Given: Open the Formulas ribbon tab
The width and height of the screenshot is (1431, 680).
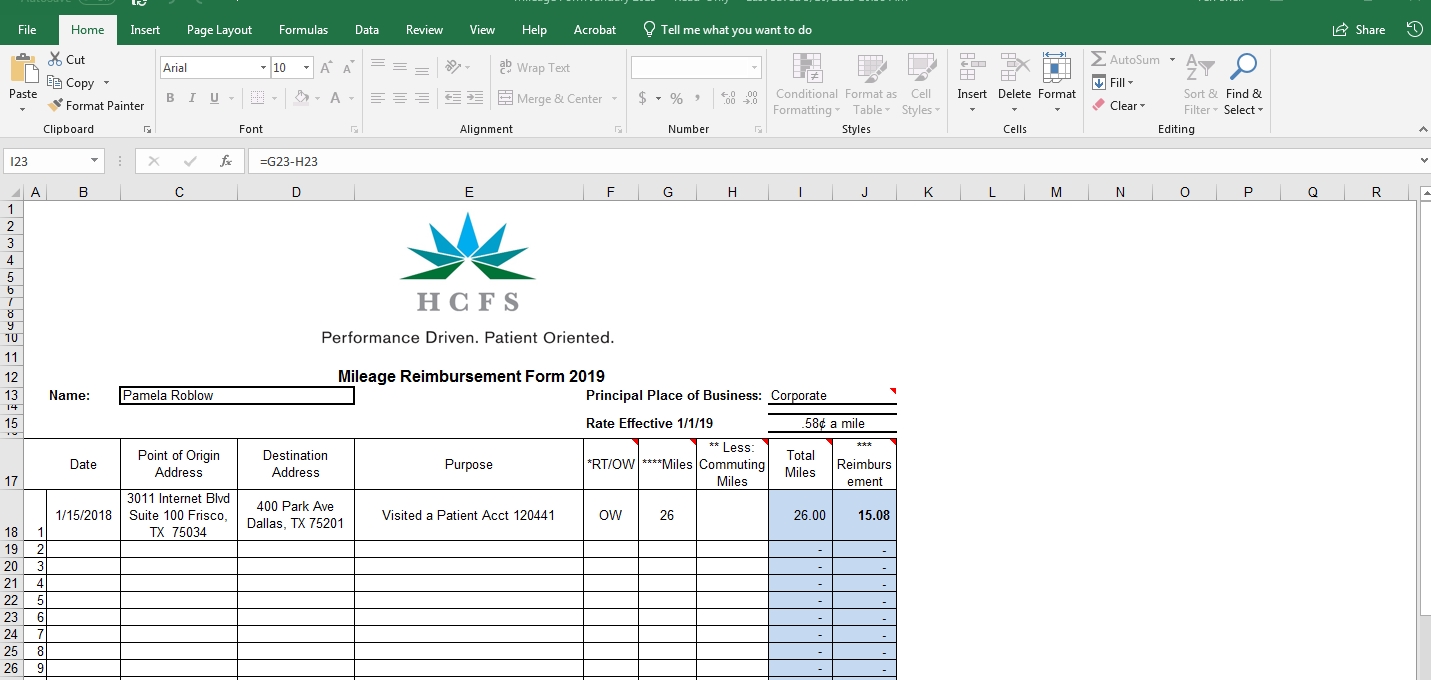Looking at the screenshot, I should [x=303, y=30].
